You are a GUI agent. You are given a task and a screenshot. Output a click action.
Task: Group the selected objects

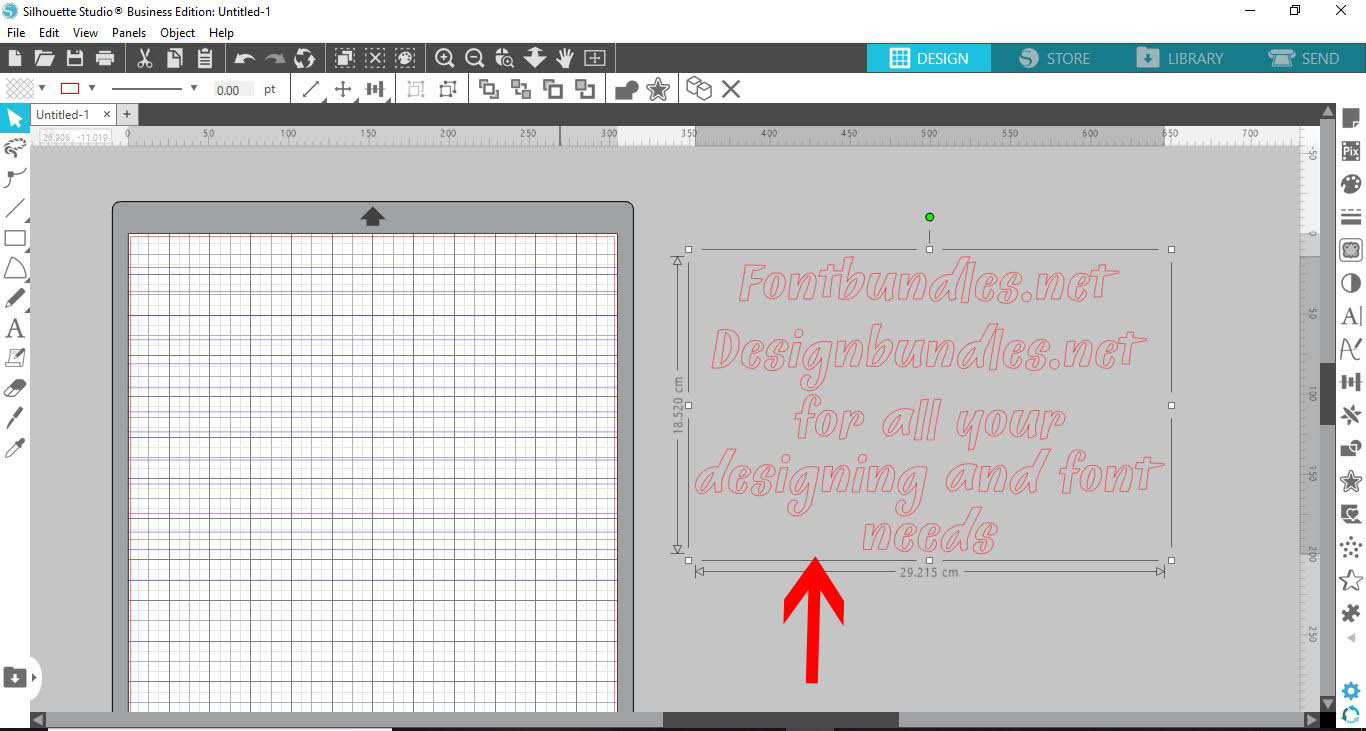[x=416, y=89]
